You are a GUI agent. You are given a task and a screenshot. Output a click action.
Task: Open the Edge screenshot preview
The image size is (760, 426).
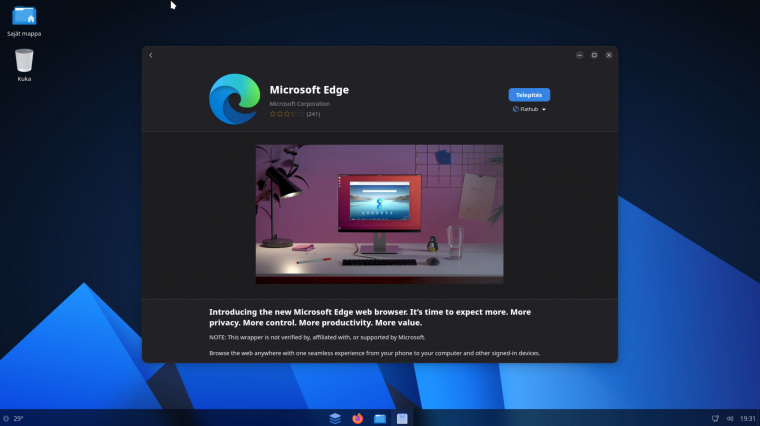click(x=380, y=214)
